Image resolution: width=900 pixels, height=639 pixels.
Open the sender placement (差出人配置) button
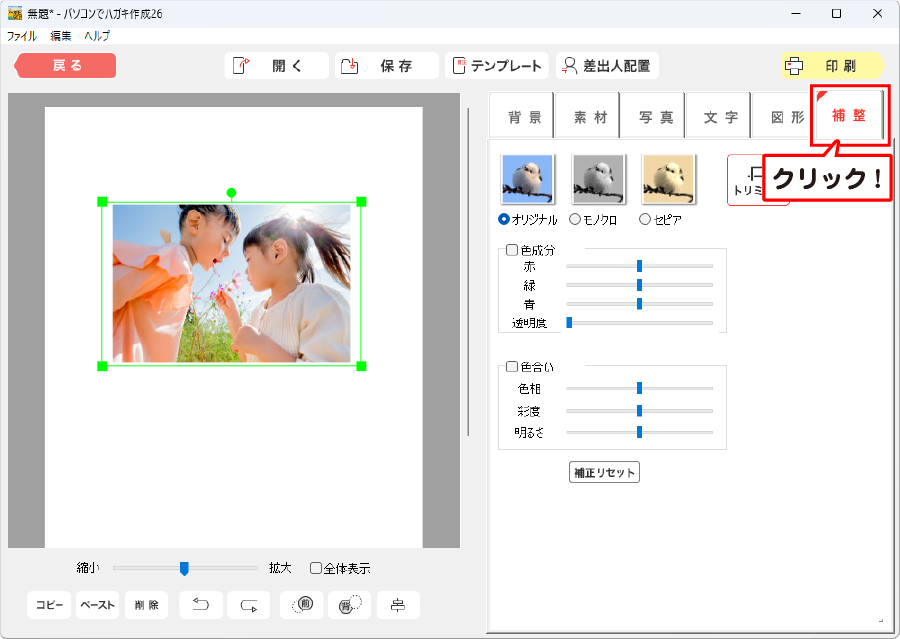point(607,66)
